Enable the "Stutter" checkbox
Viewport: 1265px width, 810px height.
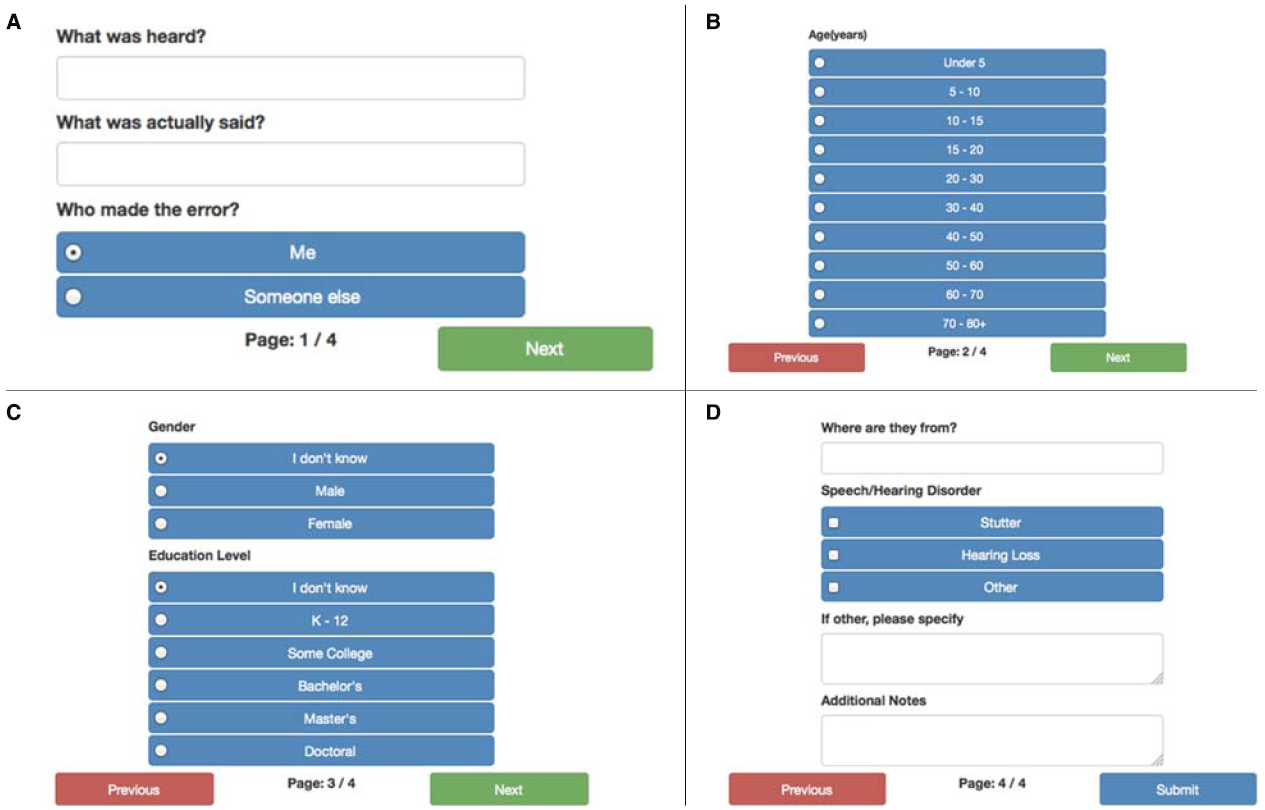click(990, 521)
